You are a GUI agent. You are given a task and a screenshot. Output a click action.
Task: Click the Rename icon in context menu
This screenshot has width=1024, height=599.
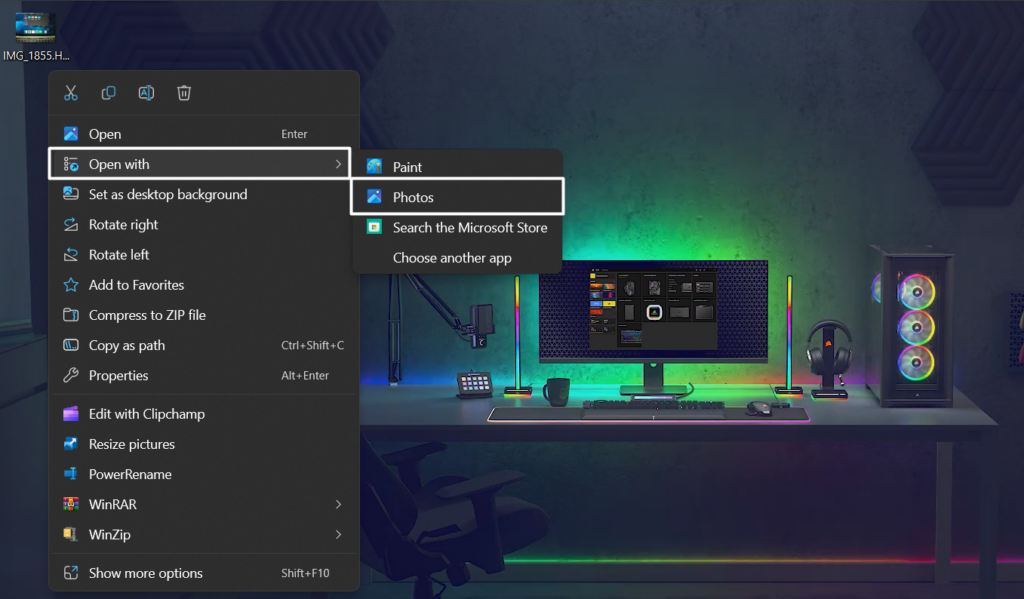pos(146,93)
